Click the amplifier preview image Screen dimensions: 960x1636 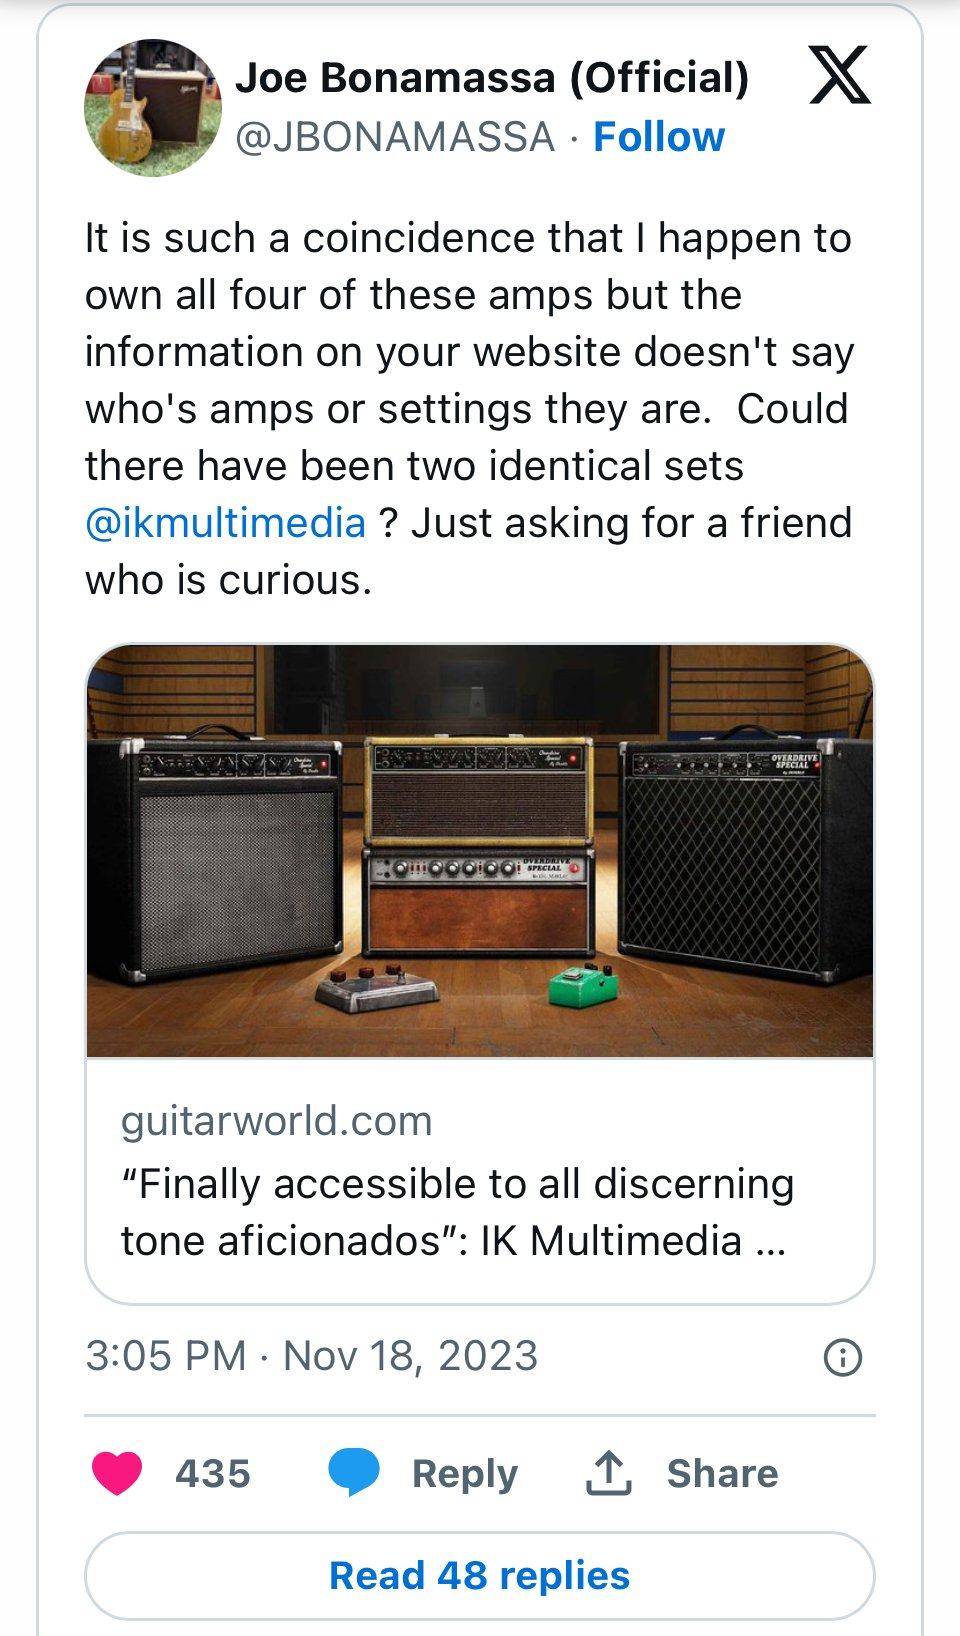click(x=480, y=850)
